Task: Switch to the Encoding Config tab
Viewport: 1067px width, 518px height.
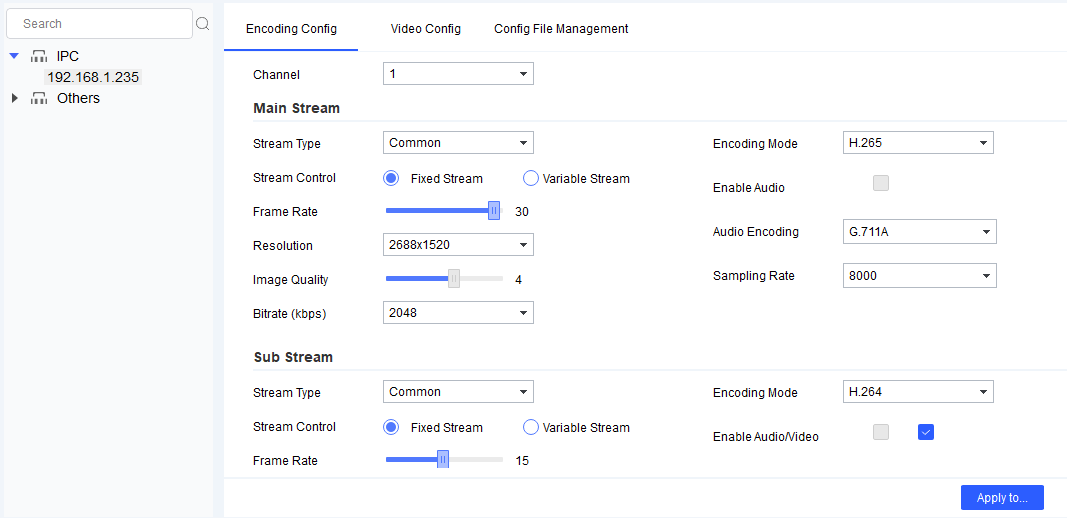Action: 291,29
